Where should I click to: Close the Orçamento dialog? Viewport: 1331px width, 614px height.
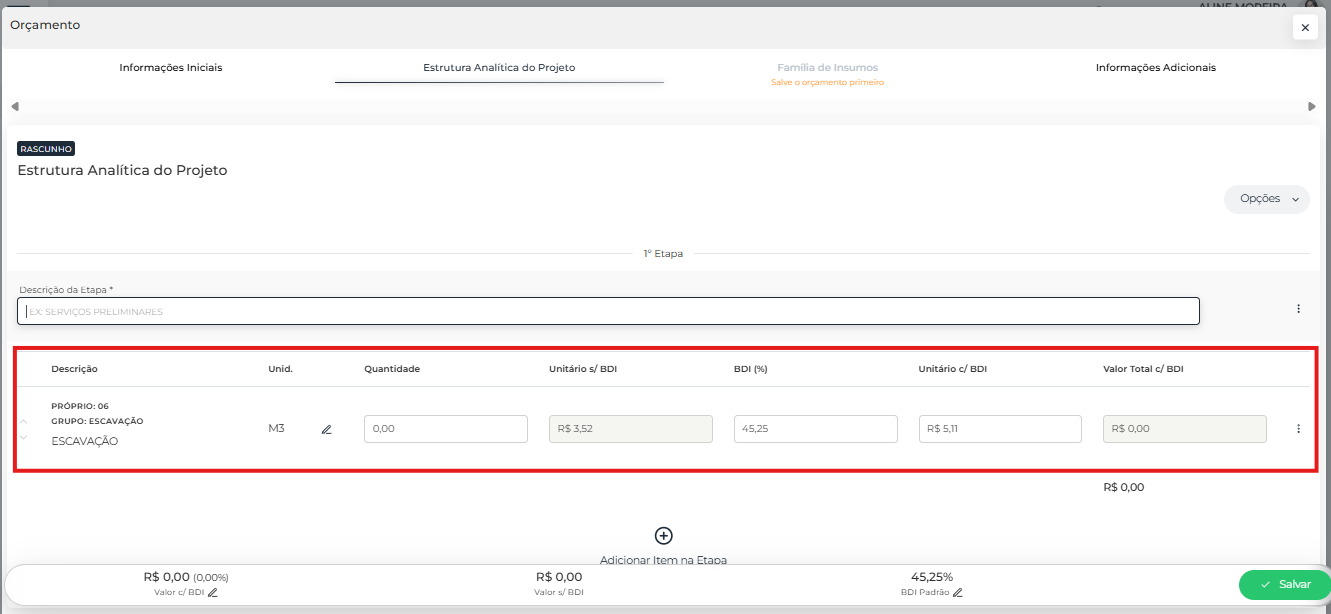click(x=1304, y=28)
